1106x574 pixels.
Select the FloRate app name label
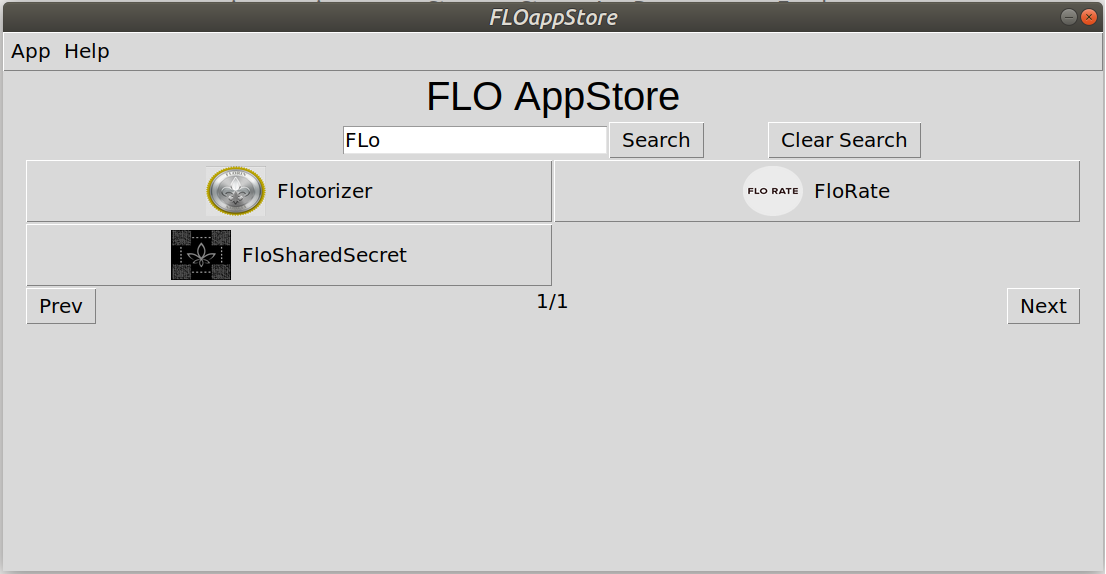(x=852, y=191)
